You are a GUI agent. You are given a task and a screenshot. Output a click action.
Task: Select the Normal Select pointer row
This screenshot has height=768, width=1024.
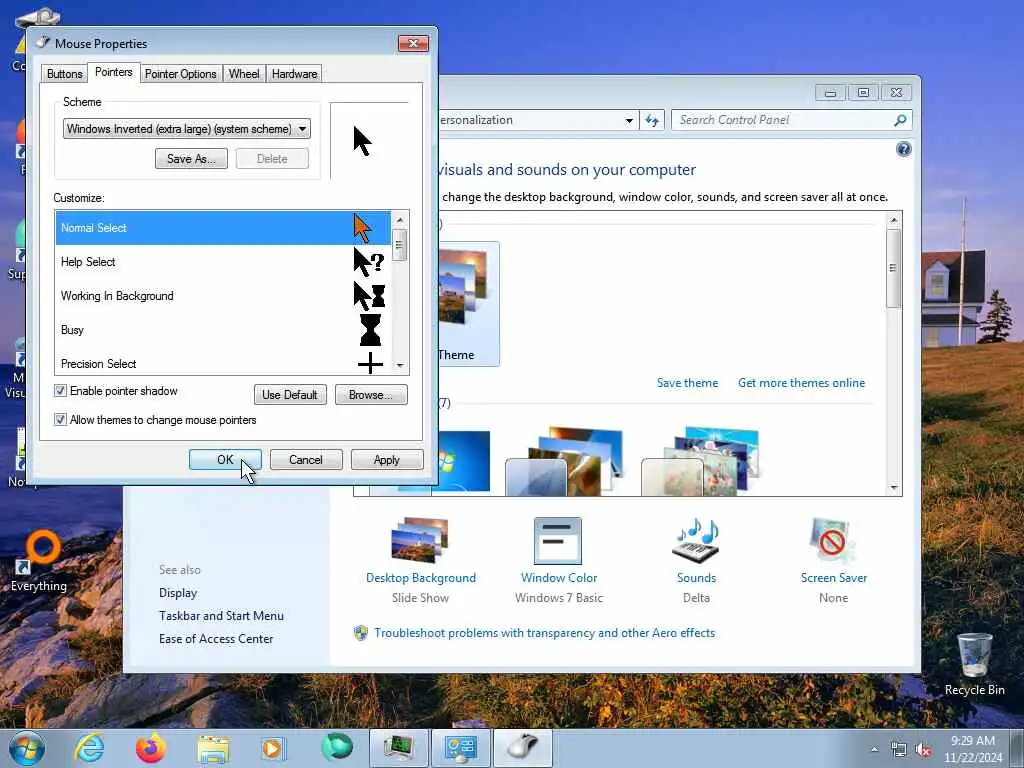tap(223, 228)
